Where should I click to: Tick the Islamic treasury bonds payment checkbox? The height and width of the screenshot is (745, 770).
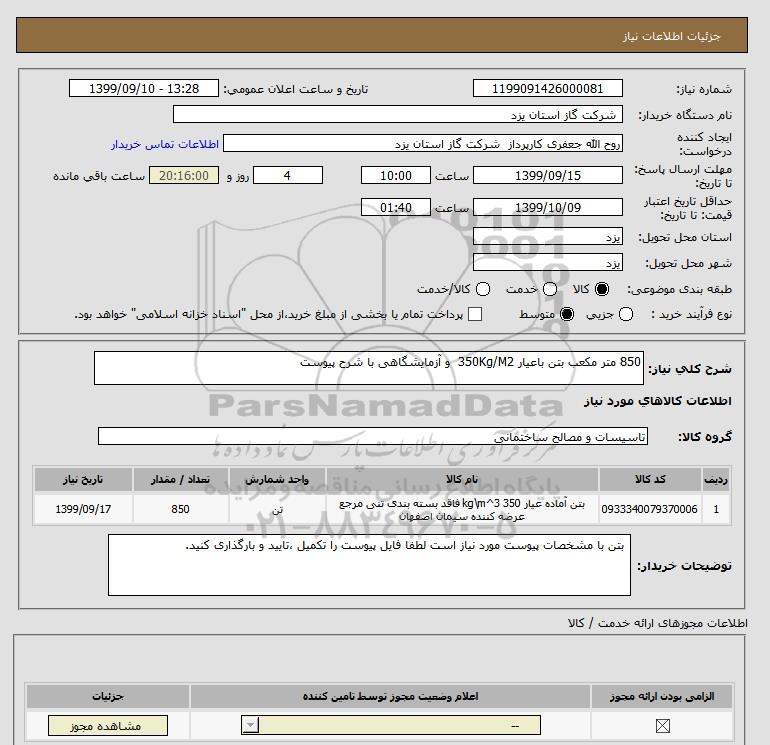coord(475,314)
